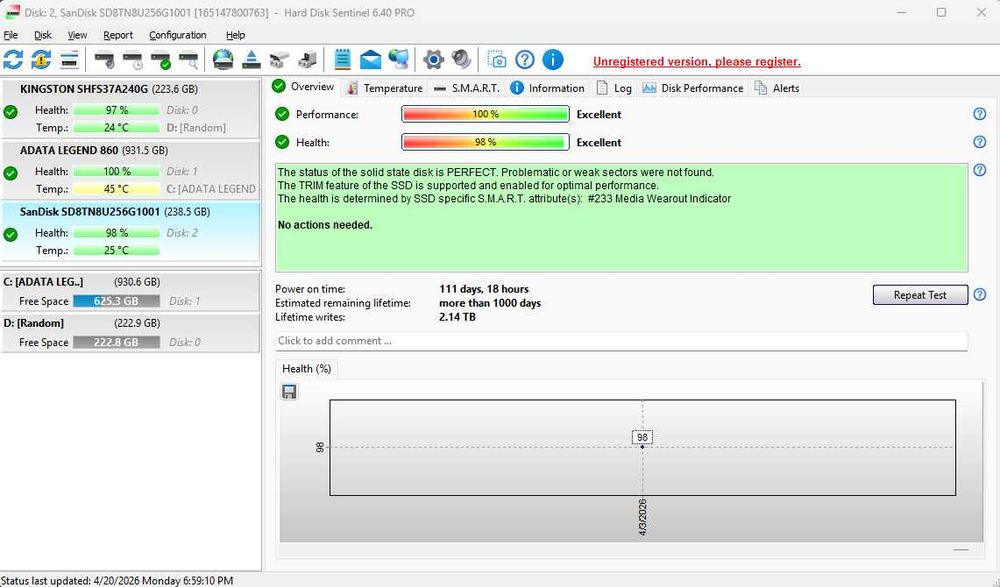The width and height of the screenshot is (1000, 587).
Task: Open the Configuration menu
Action: coord(177,35)
